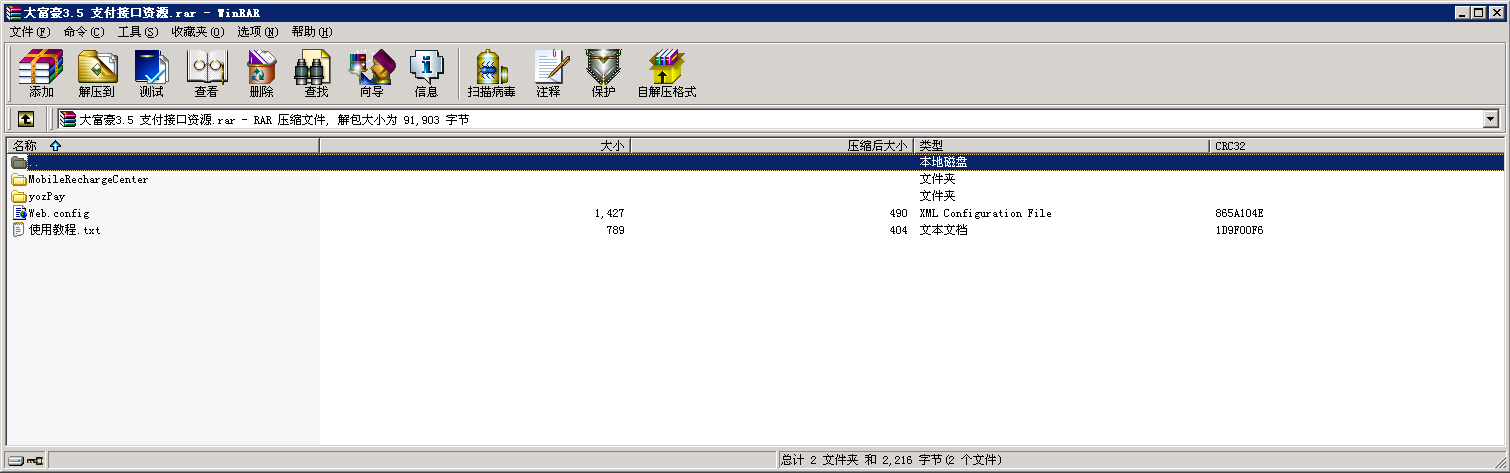Select the 使用教程.txt file
This screenshot has width=1510, height=473.
[64, 230]
